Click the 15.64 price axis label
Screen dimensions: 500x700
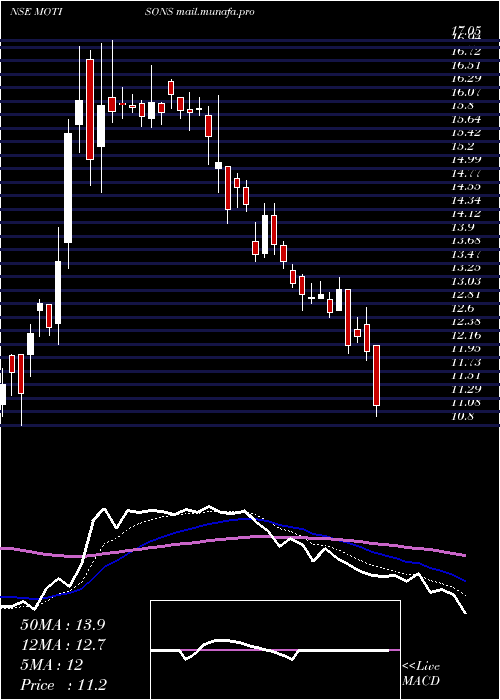point(466,120)
